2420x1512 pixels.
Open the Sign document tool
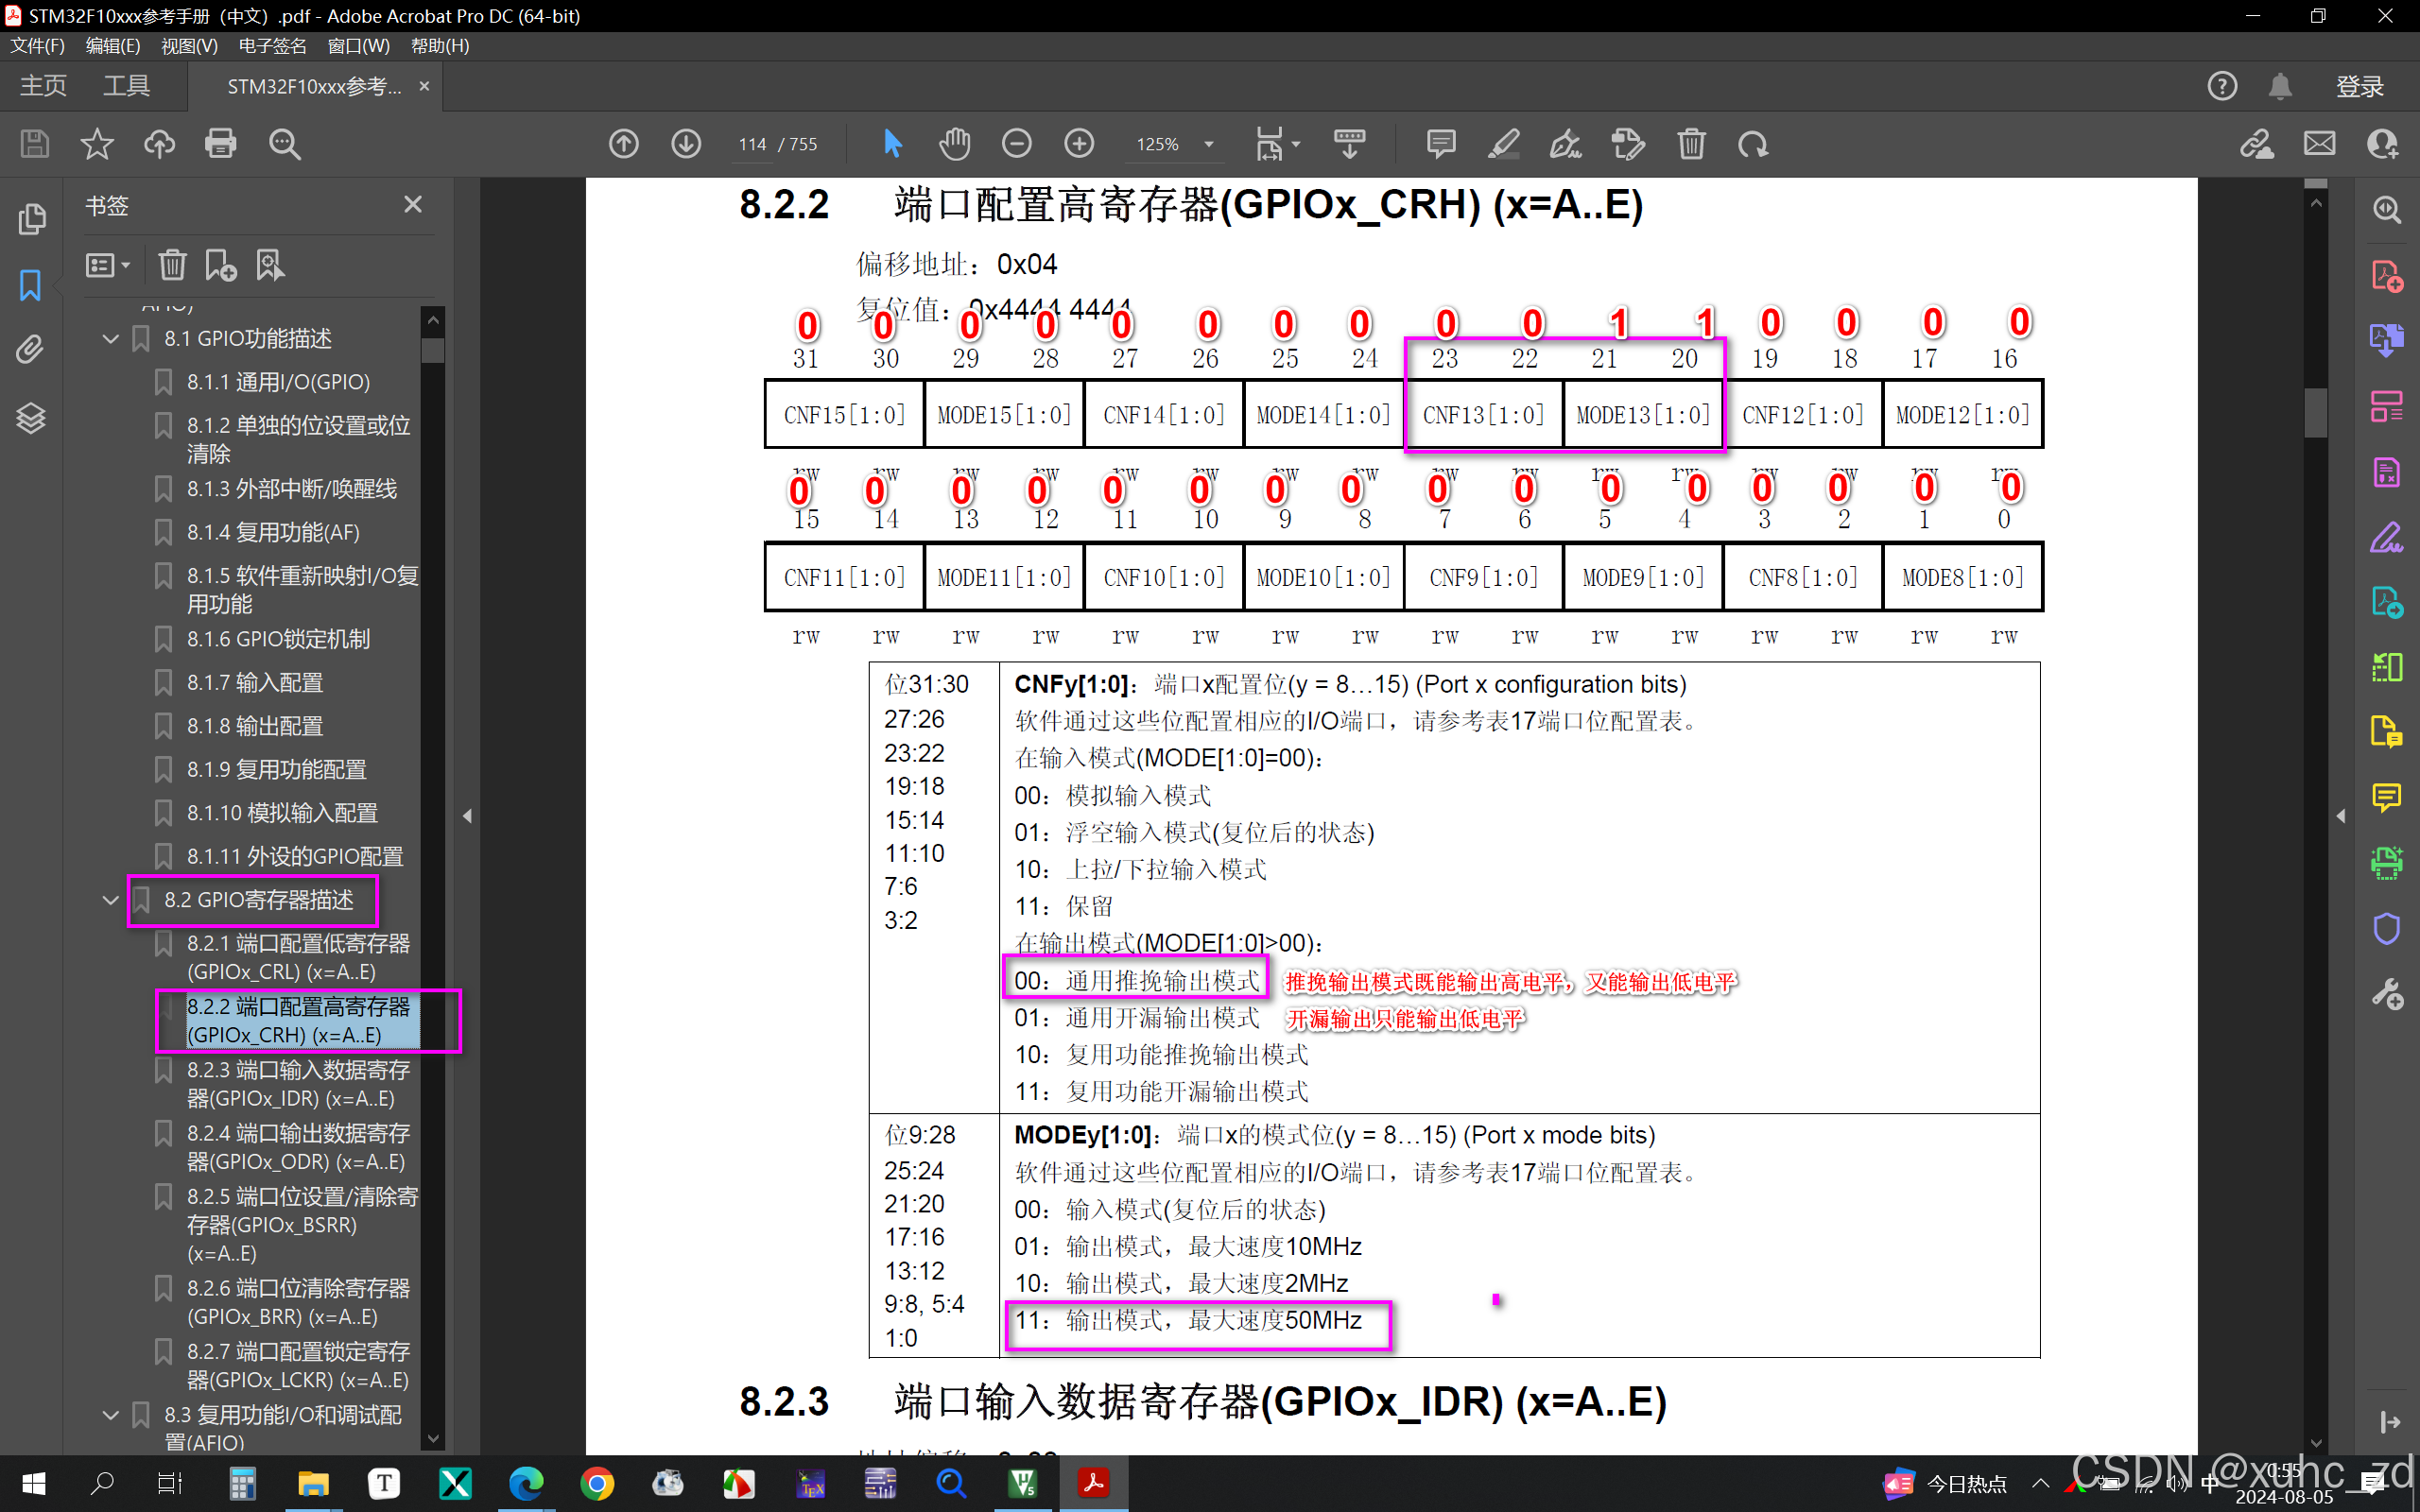(1565, 144)
